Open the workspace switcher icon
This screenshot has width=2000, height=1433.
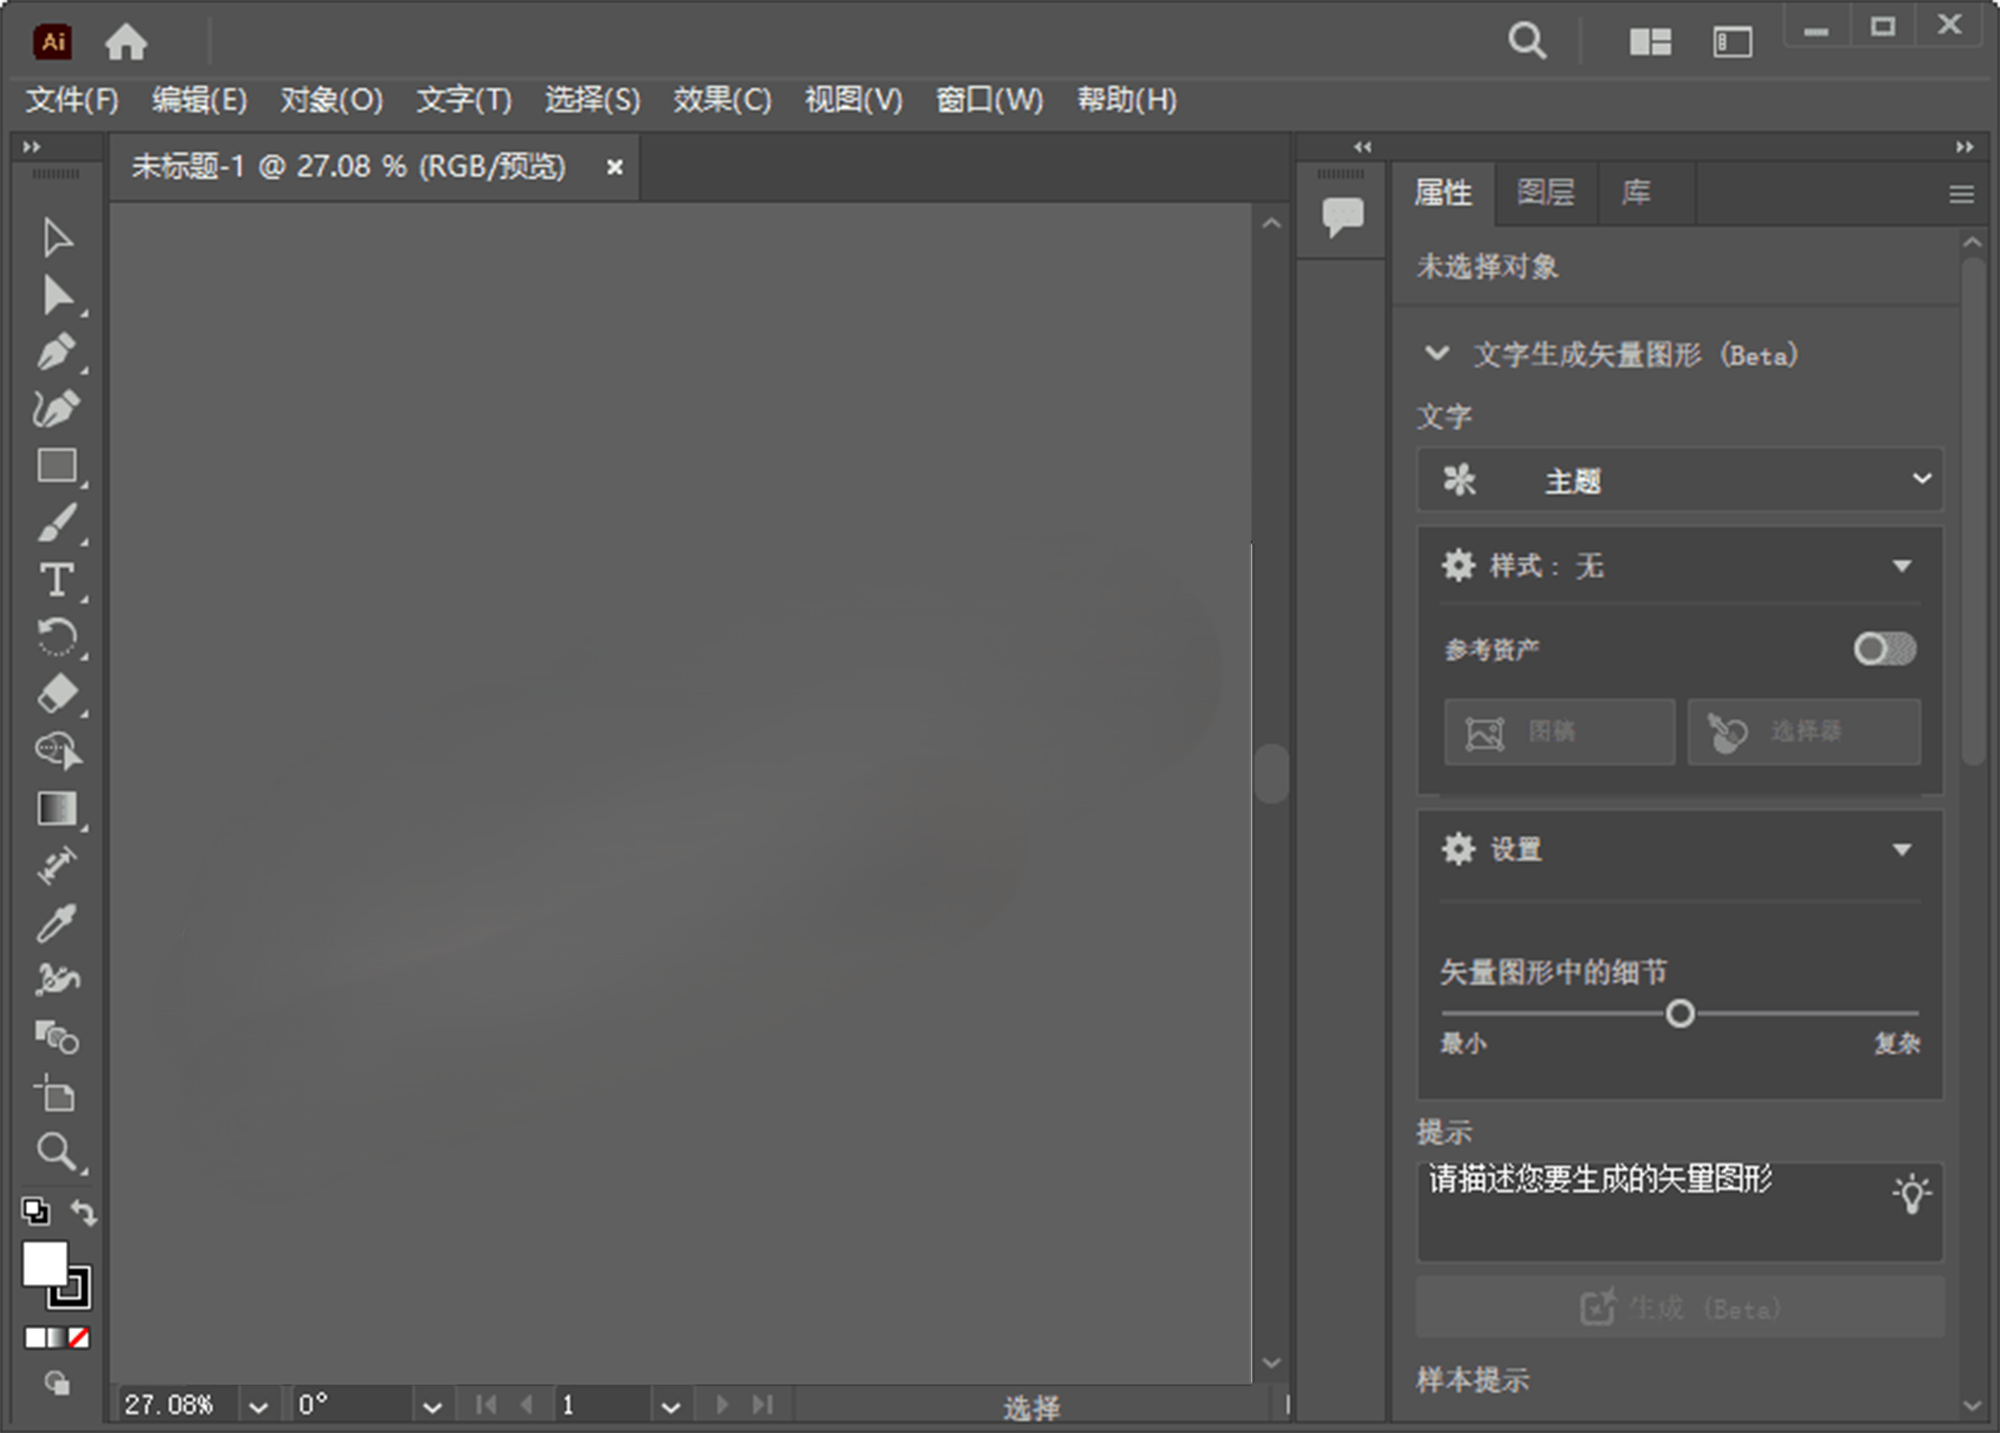1732,42
